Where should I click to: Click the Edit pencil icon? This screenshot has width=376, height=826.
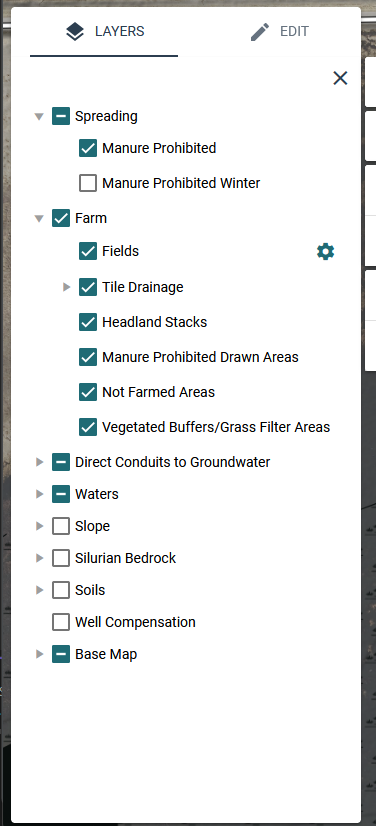(x=260, y=32)
